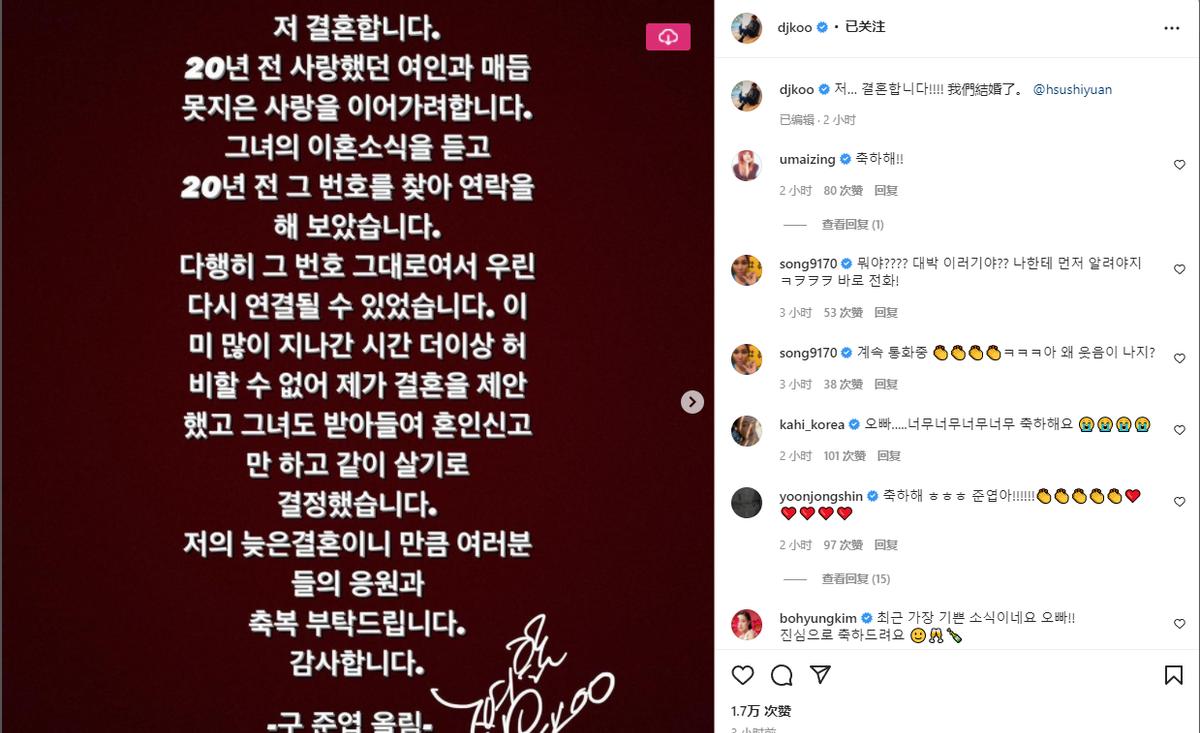
Task: Reply to kahi_korea's comment via 回复
Action: coord(888,456)
